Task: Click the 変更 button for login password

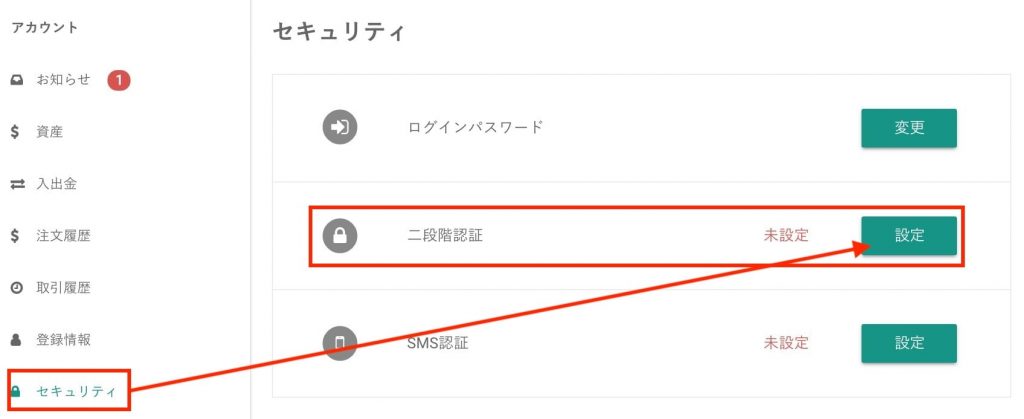Action: 909,128
